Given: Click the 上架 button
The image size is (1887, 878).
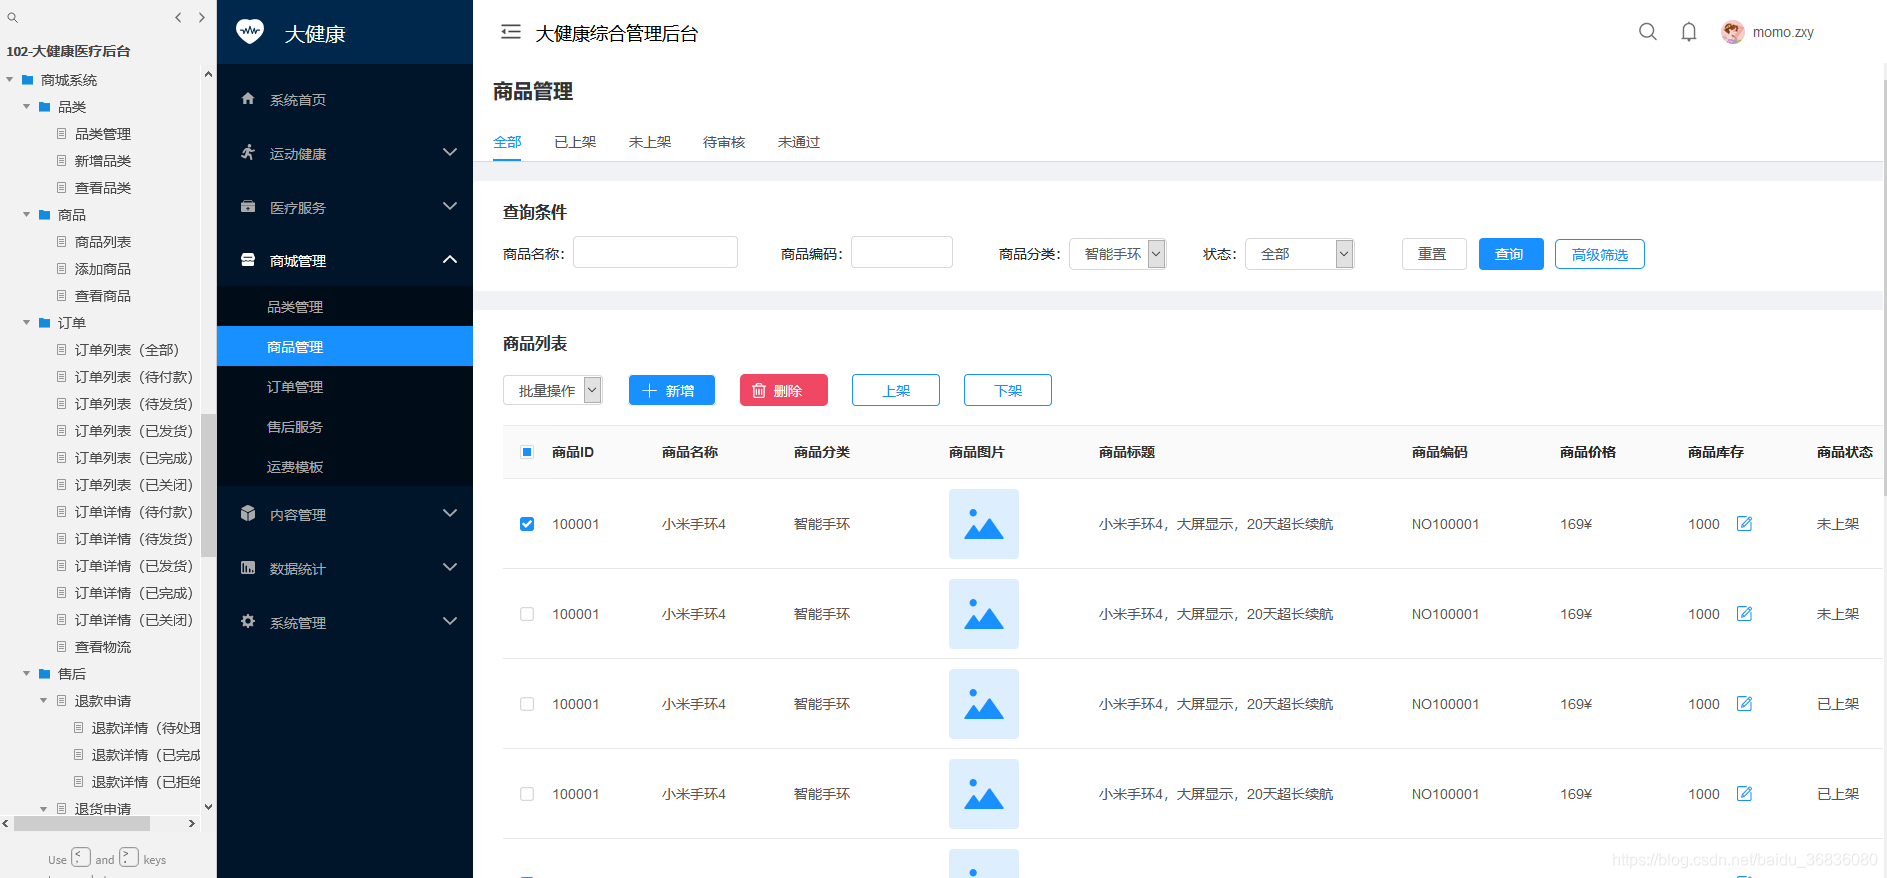Looking at the screenshot, I should (896, 390).
